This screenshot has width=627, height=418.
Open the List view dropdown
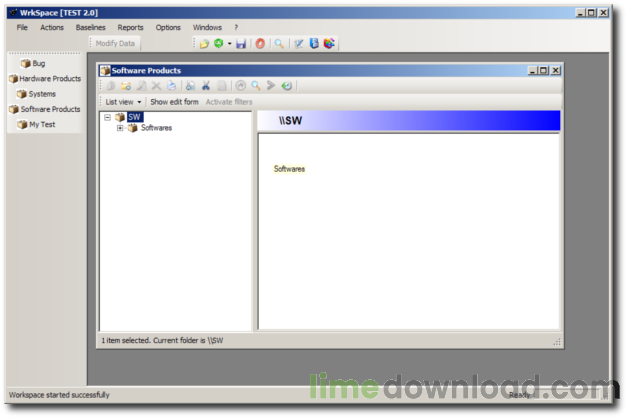pyautogui.click(x=123, y=102)
